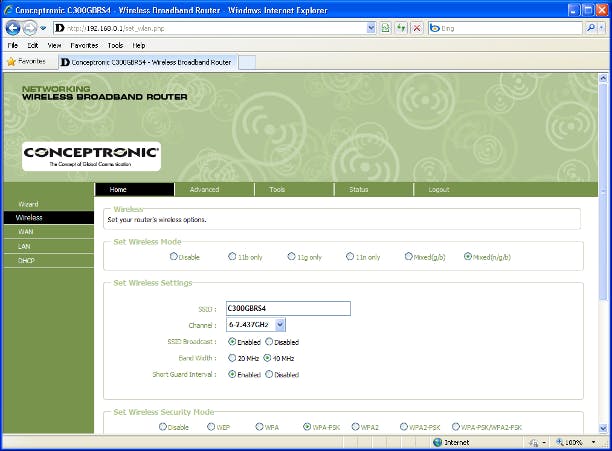The width and height of the screenshot is (612, 451).
Task: Switch to the Advanced navigation tab
Action: click(214, 190)
